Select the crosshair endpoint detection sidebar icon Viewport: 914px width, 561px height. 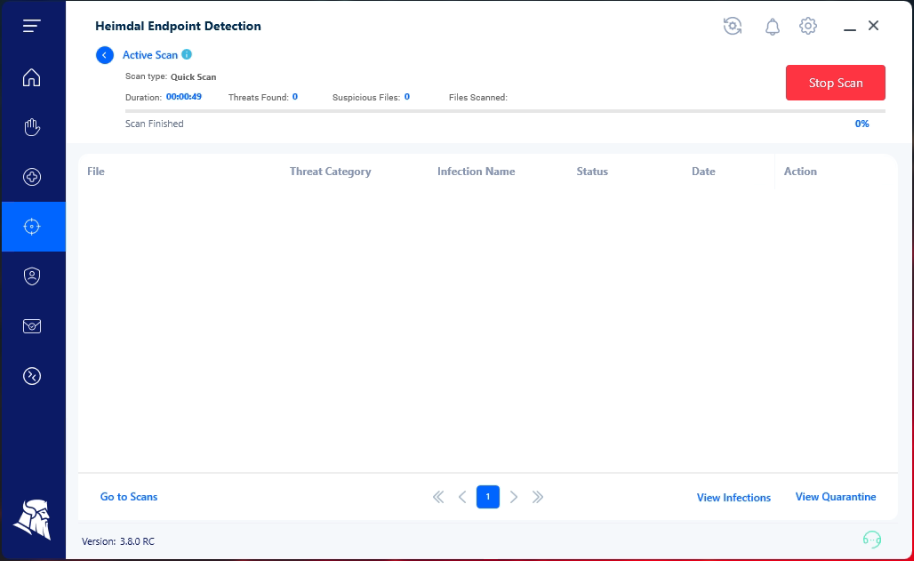[x=33, y=226]
